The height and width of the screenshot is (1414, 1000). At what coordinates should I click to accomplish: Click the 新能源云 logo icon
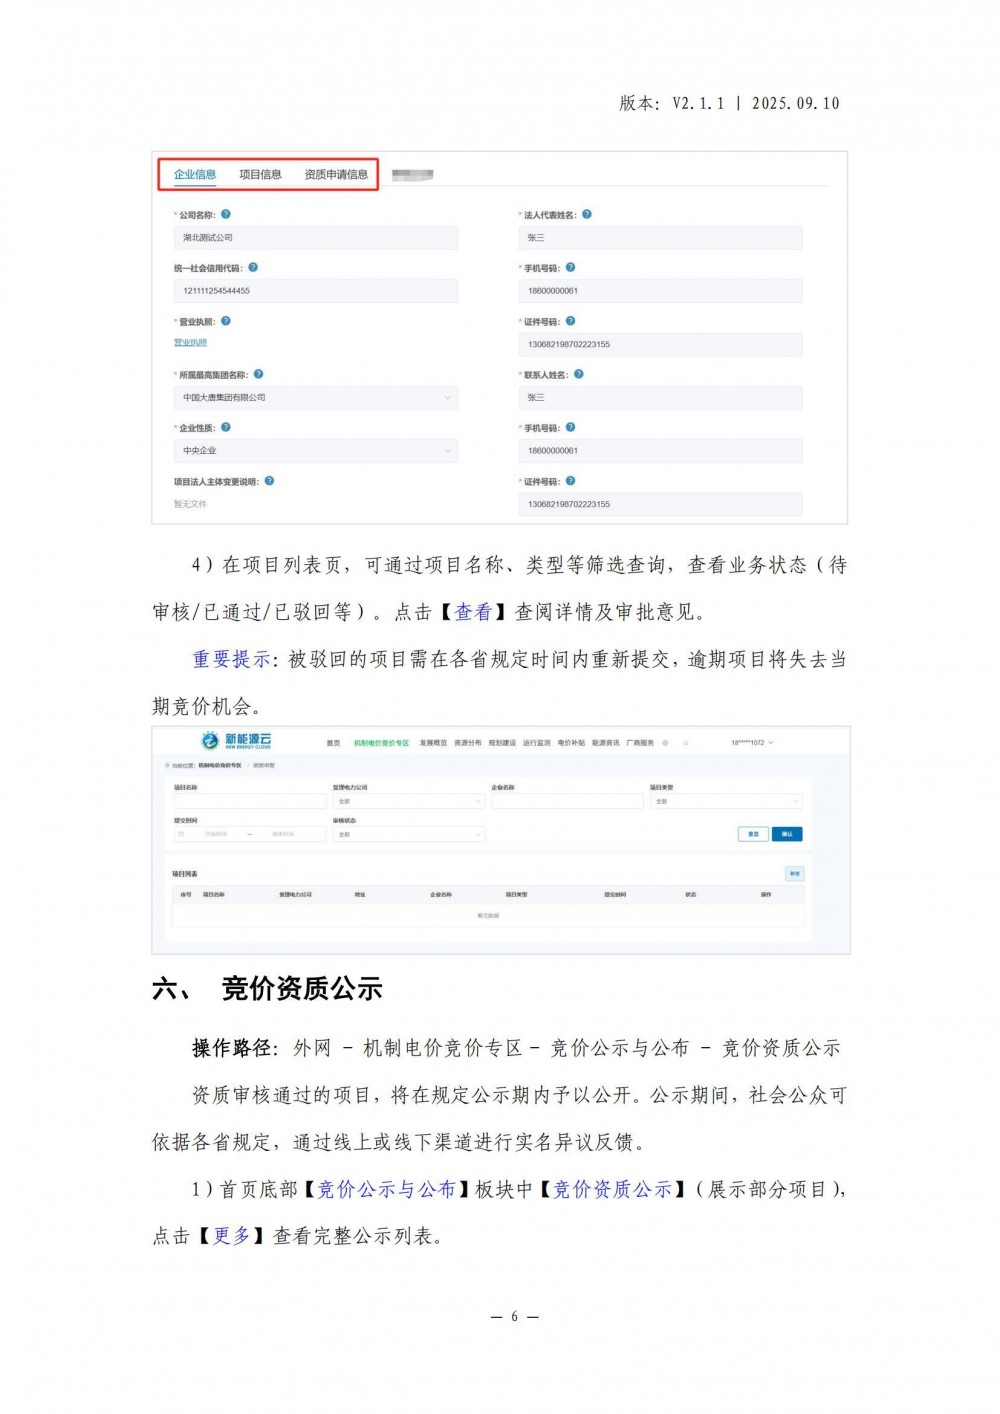pyautogui.click(x=210, y=740)
